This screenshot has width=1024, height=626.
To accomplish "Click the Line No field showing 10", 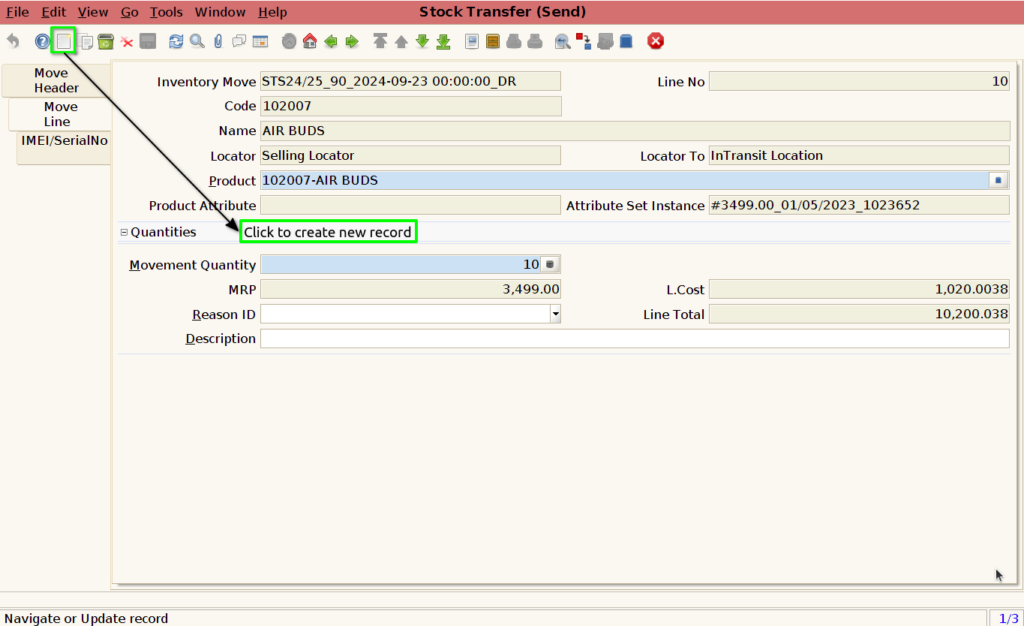I will point(859,81).
